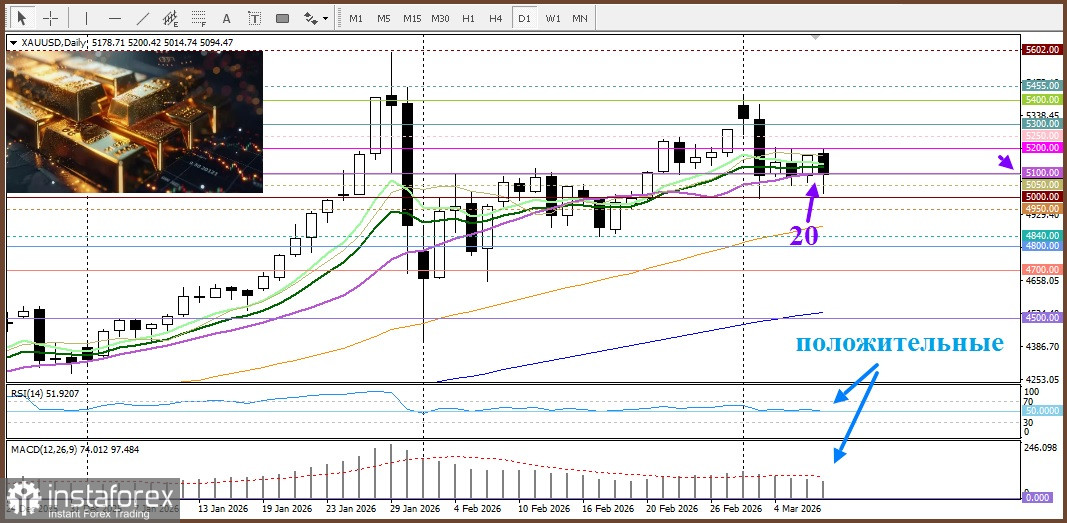Click the 5000.00 price level label
The width and height of the screenshot is (1067, 523).
click(1043, 197)
